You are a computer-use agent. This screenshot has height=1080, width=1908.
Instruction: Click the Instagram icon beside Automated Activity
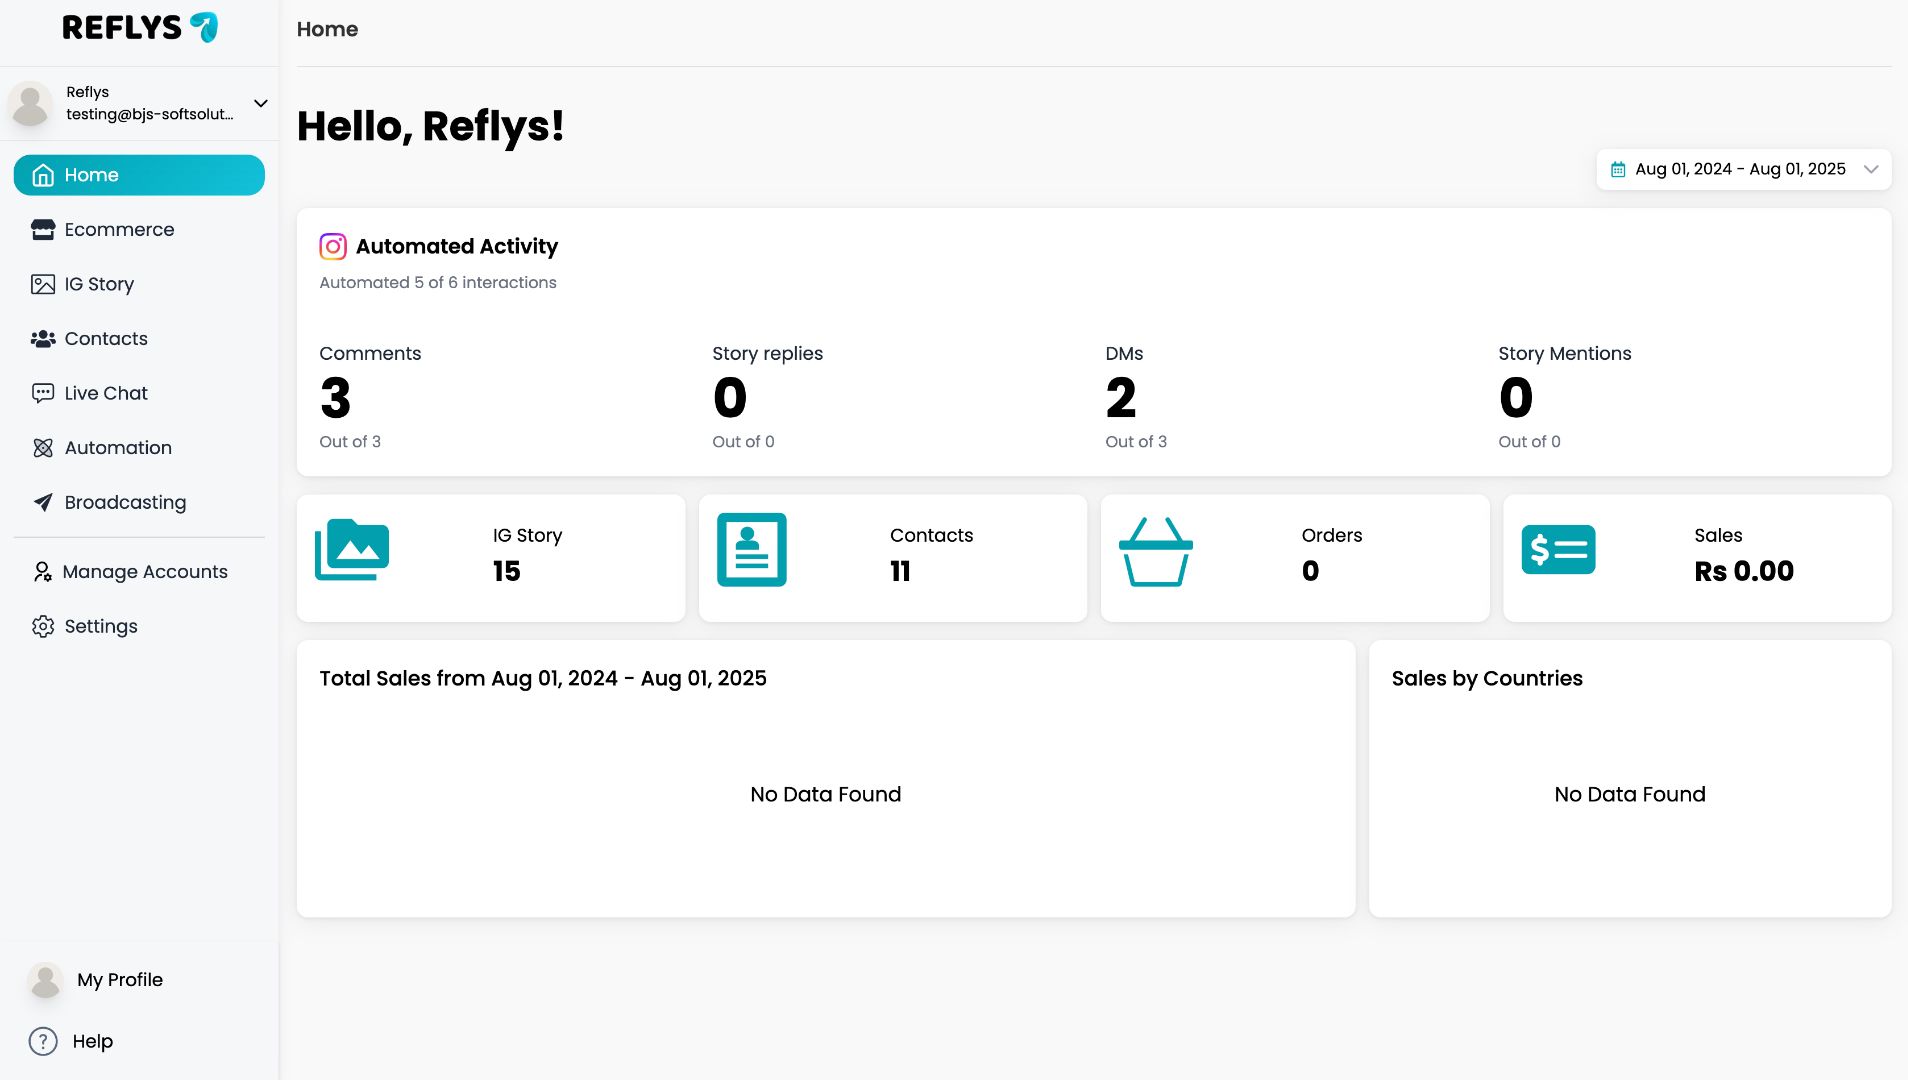[x=333, y=246]
